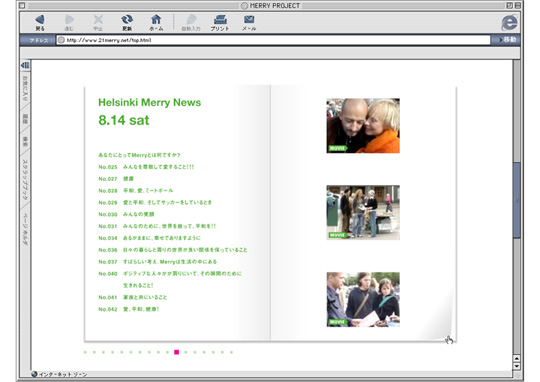Click the address URL field
The image size is (540, 382).
[x=273, y=40]
